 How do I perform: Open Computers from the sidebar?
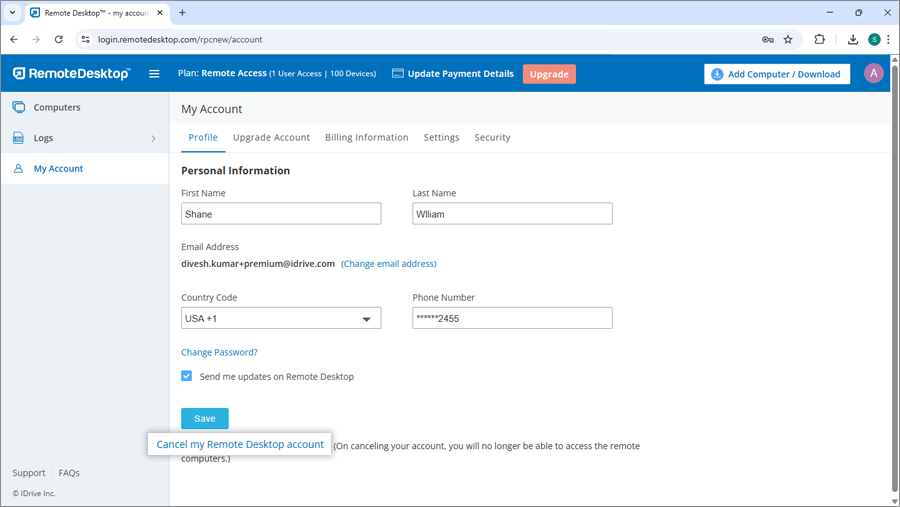coord(57,107)
